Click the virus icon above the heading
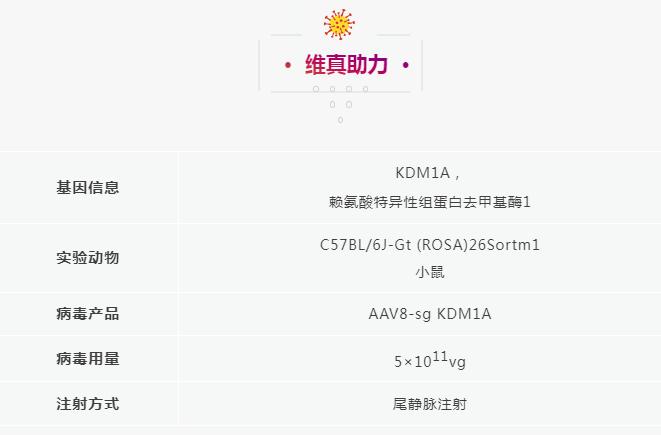 (x=339, y=24)
